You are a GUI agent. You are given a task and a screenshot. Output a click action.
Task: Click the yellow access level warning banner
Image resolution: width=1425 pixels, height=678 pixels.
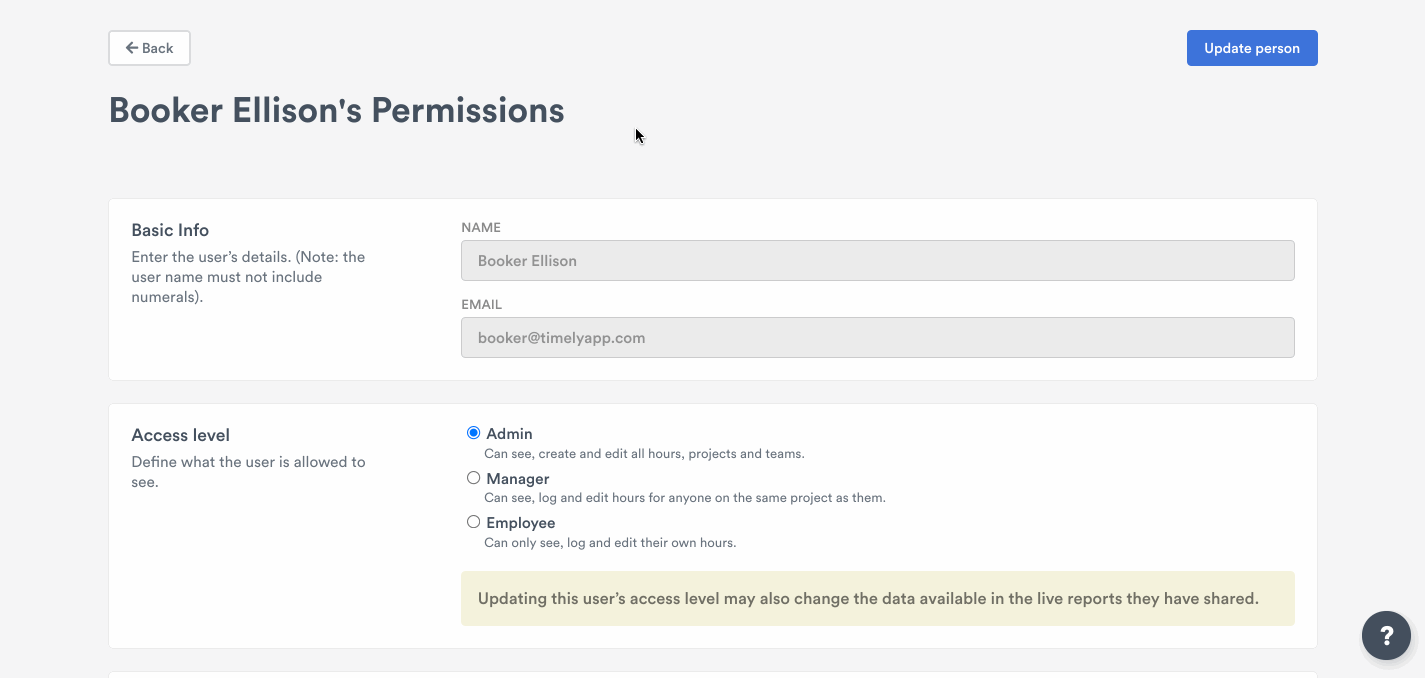(877, 597)
